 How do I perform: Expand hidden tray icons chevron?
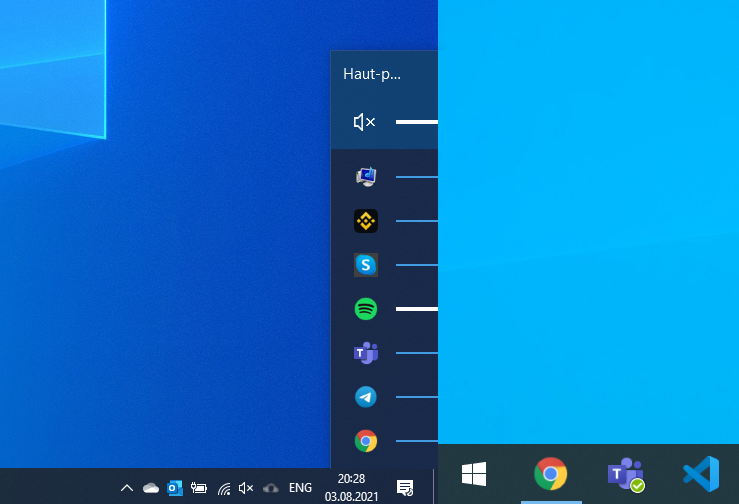tap(127, 488)
